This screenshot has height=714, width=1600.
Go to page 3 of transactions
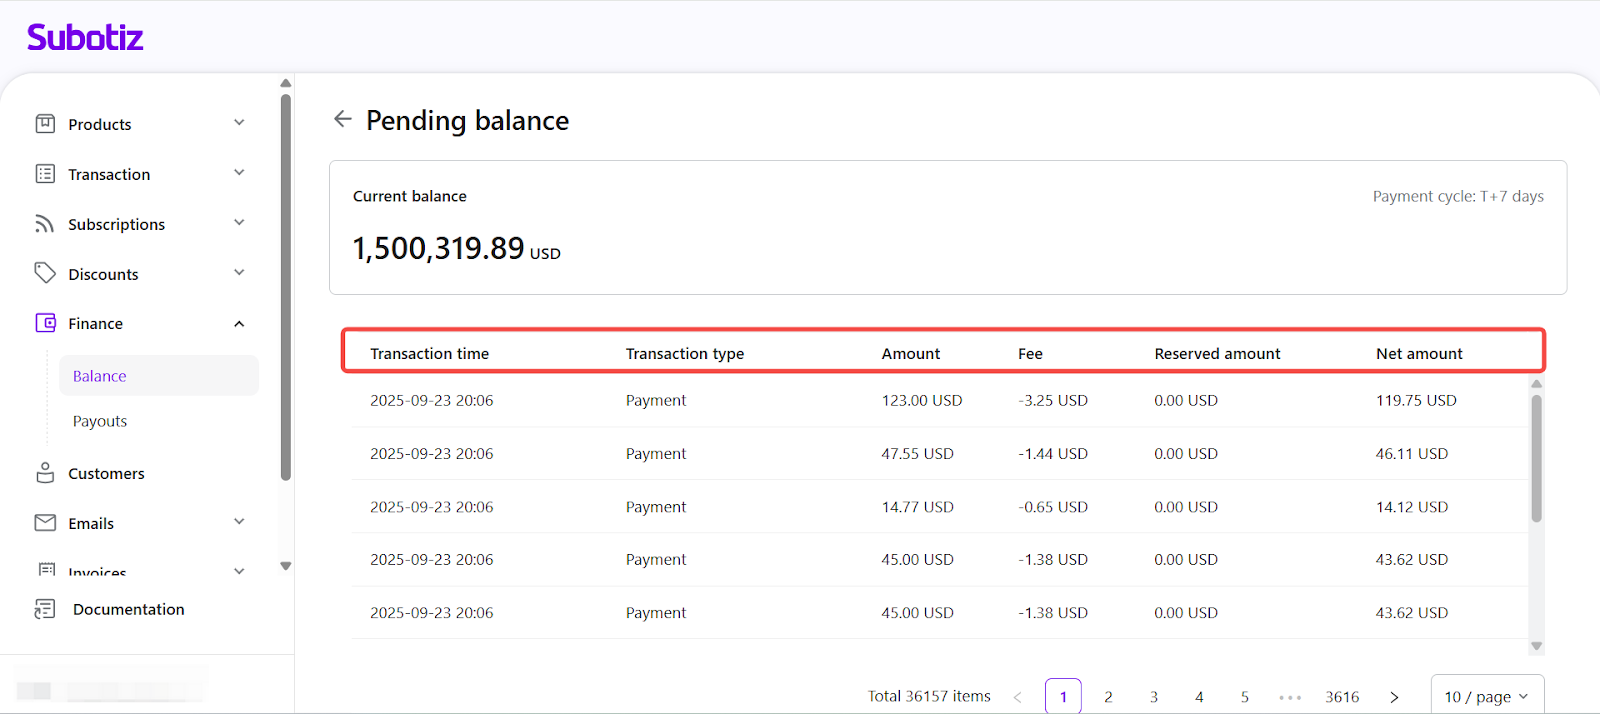pyautogui.click(x=1153, y=696)
